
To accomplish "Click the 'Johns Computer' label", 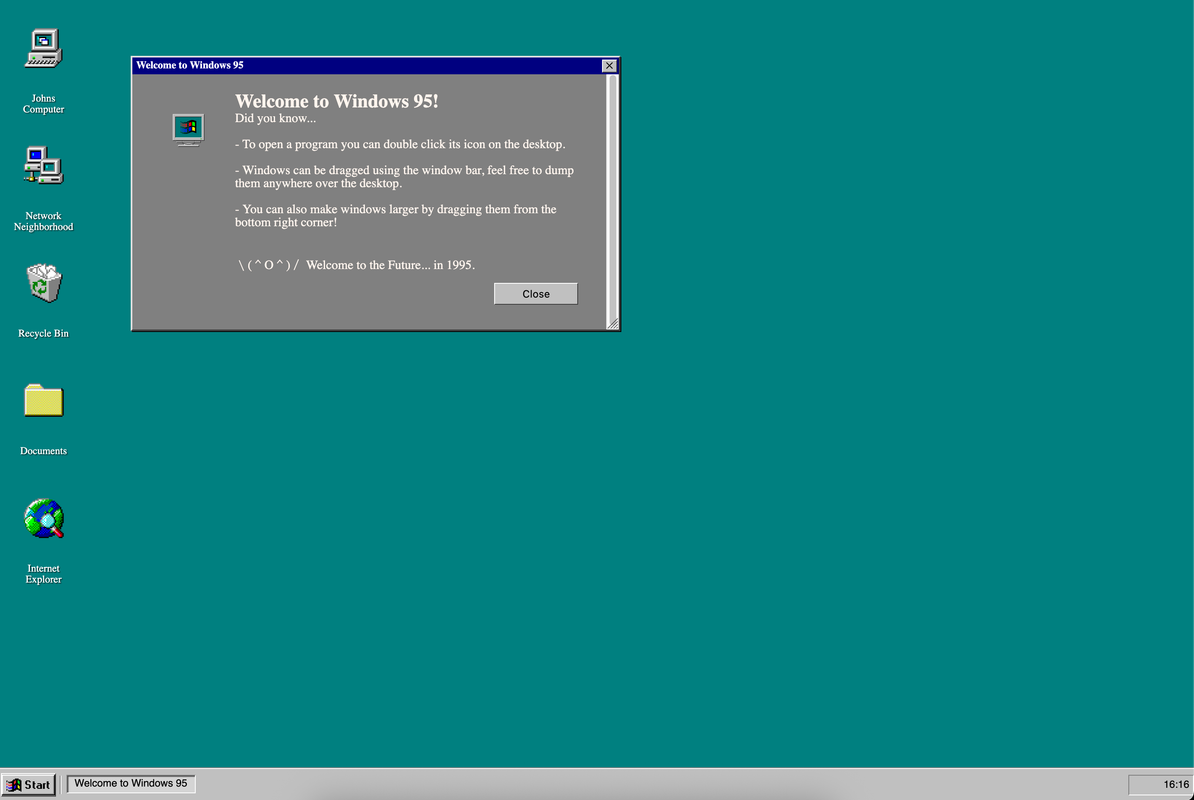I will click(43, 104).
